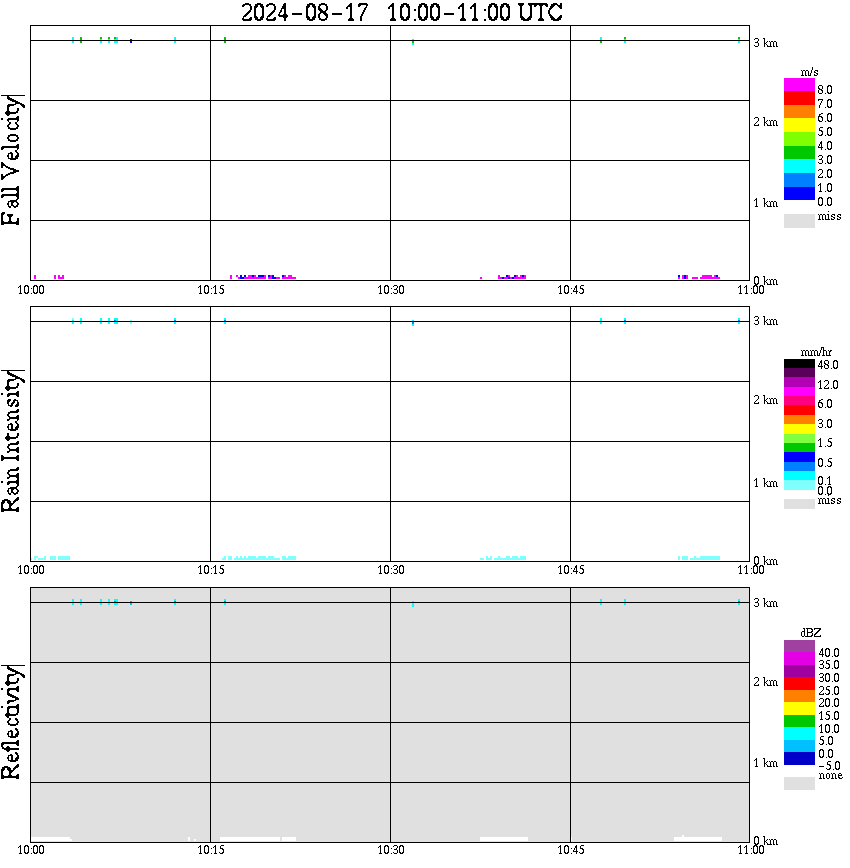The image size is (850, 868).
Task: Select the yellow 5.0 m/s legend color
Action: 799,126
